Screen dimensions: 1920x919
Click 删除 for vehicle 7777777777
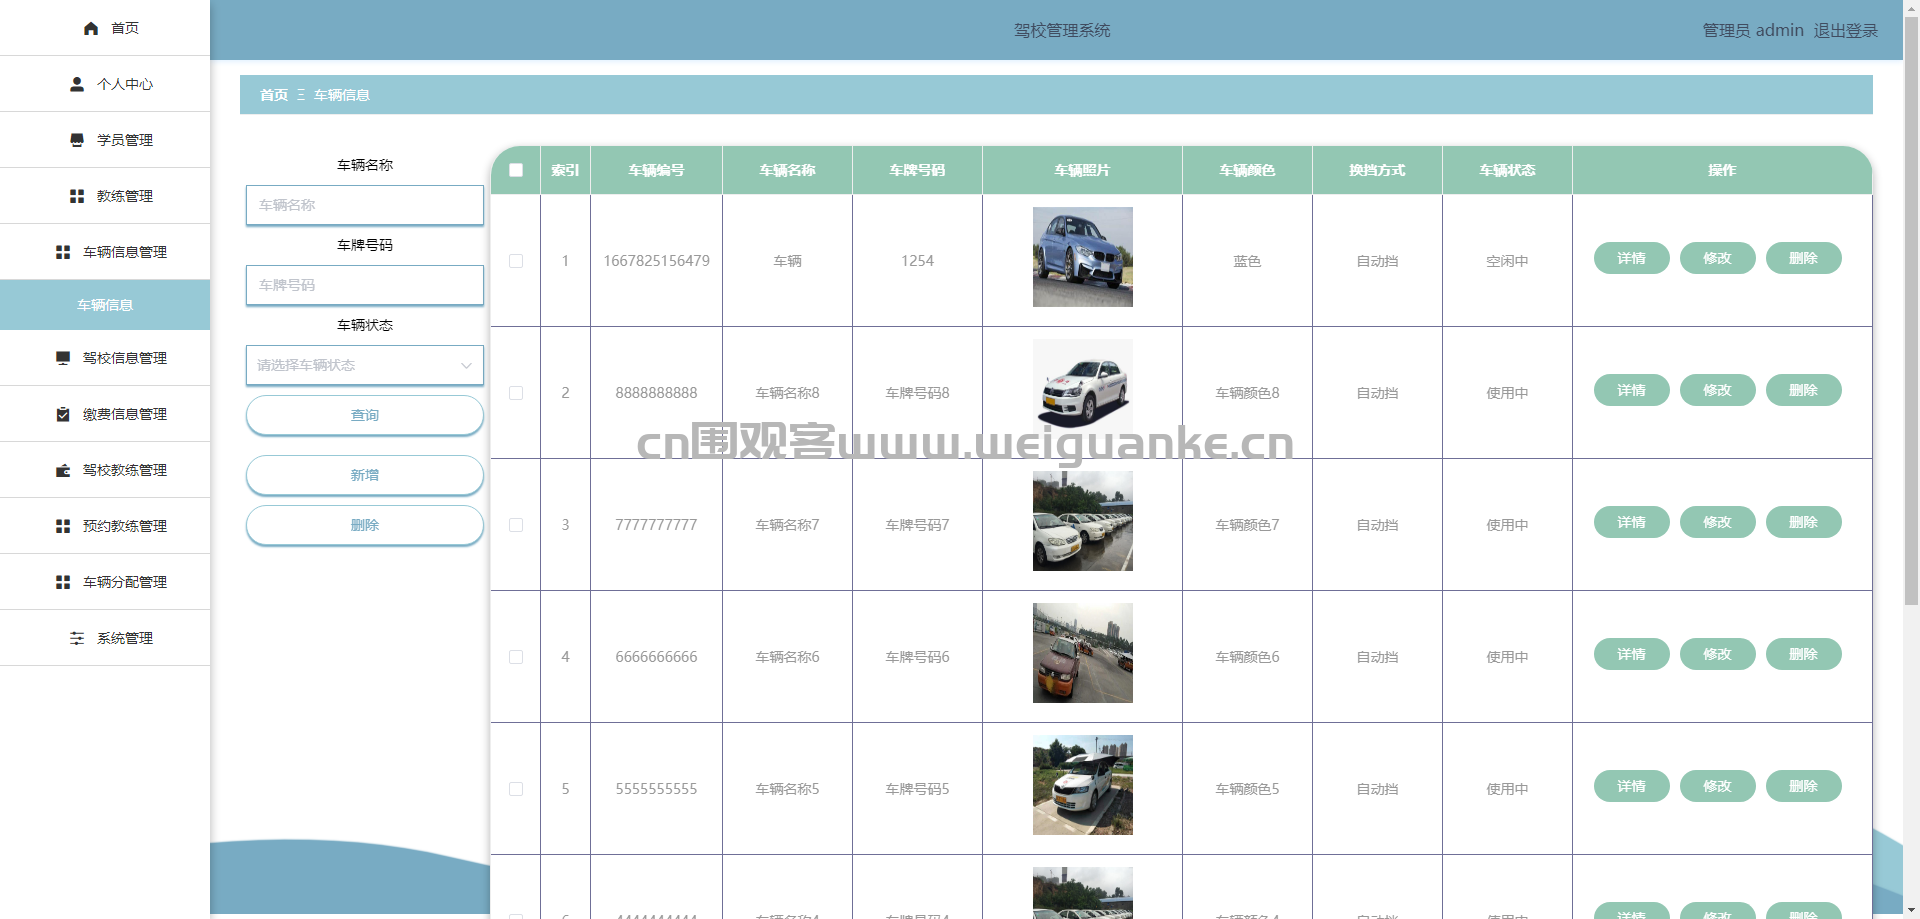(1803, 522)
